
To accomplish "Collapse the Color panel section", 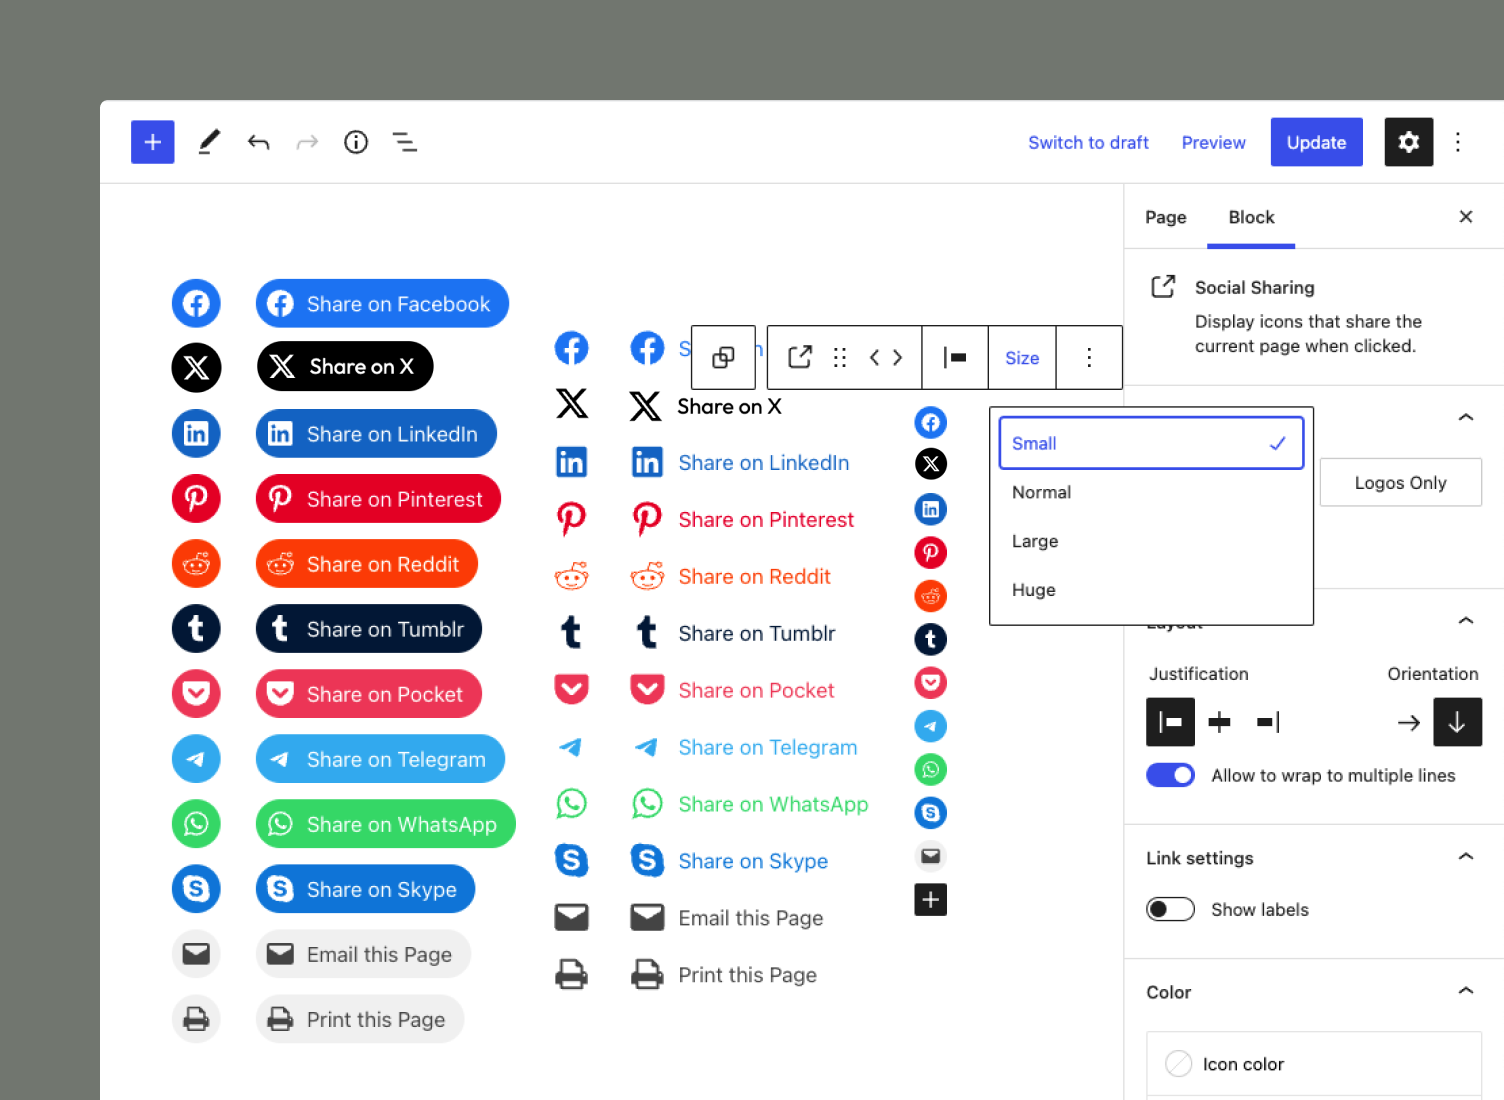I will pos(1465,991).
